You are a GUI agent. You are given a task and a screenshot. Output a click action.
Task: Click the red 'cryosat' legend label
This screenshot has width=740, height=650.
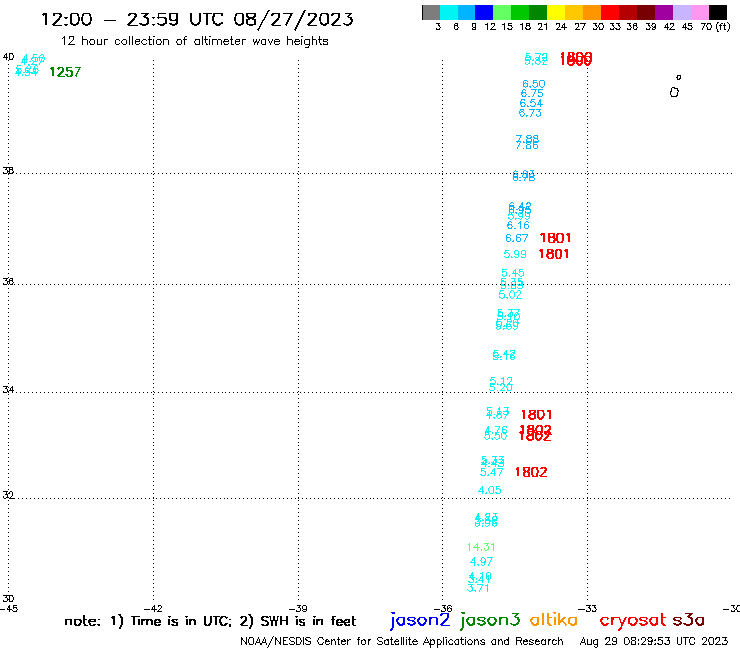click(x=633, y=621)
